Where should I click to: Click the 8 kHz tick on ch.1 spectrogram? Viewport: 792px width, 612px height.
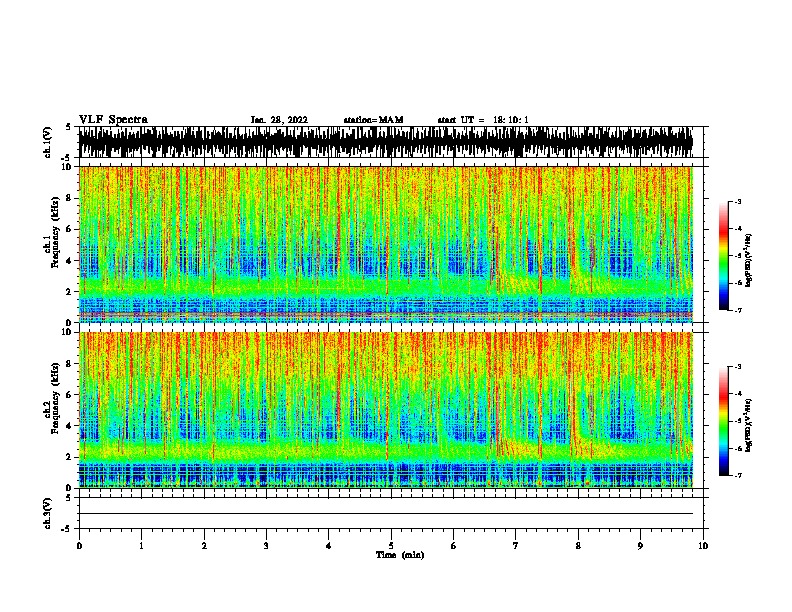click(x=69, y=198)
